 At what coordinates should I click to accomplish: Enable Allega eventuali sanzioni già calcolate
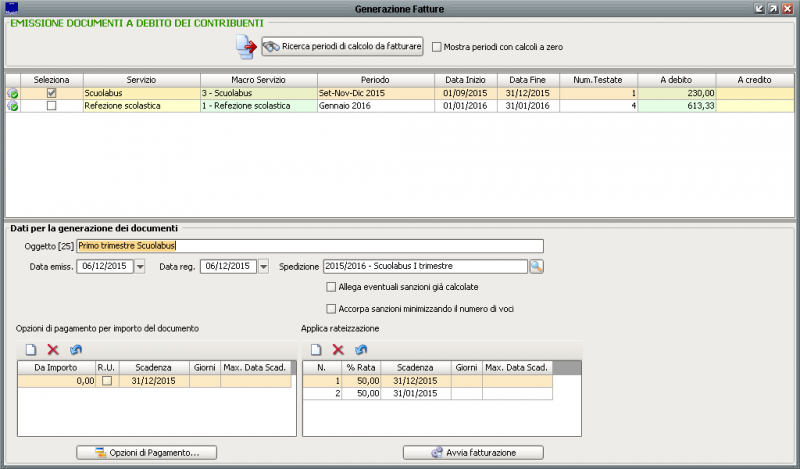332,288
